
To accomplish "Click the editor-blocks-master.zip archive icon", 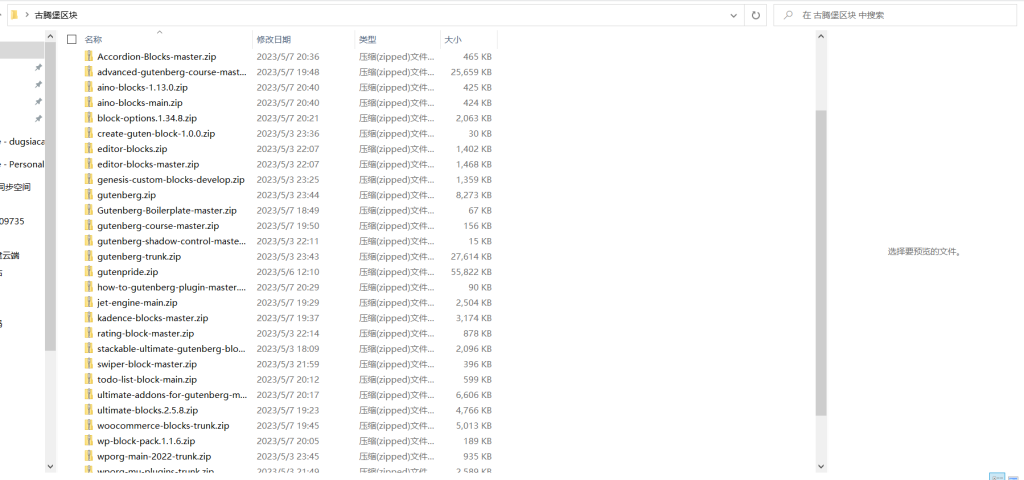I will [x=89, y=164].
